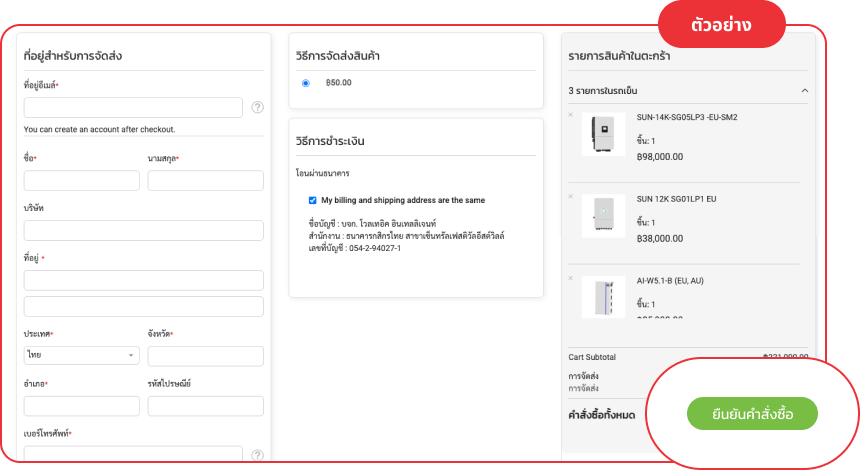Click the ฿38,000.00 price text
The image size is (860, 470).
click(x=660, y=239)
